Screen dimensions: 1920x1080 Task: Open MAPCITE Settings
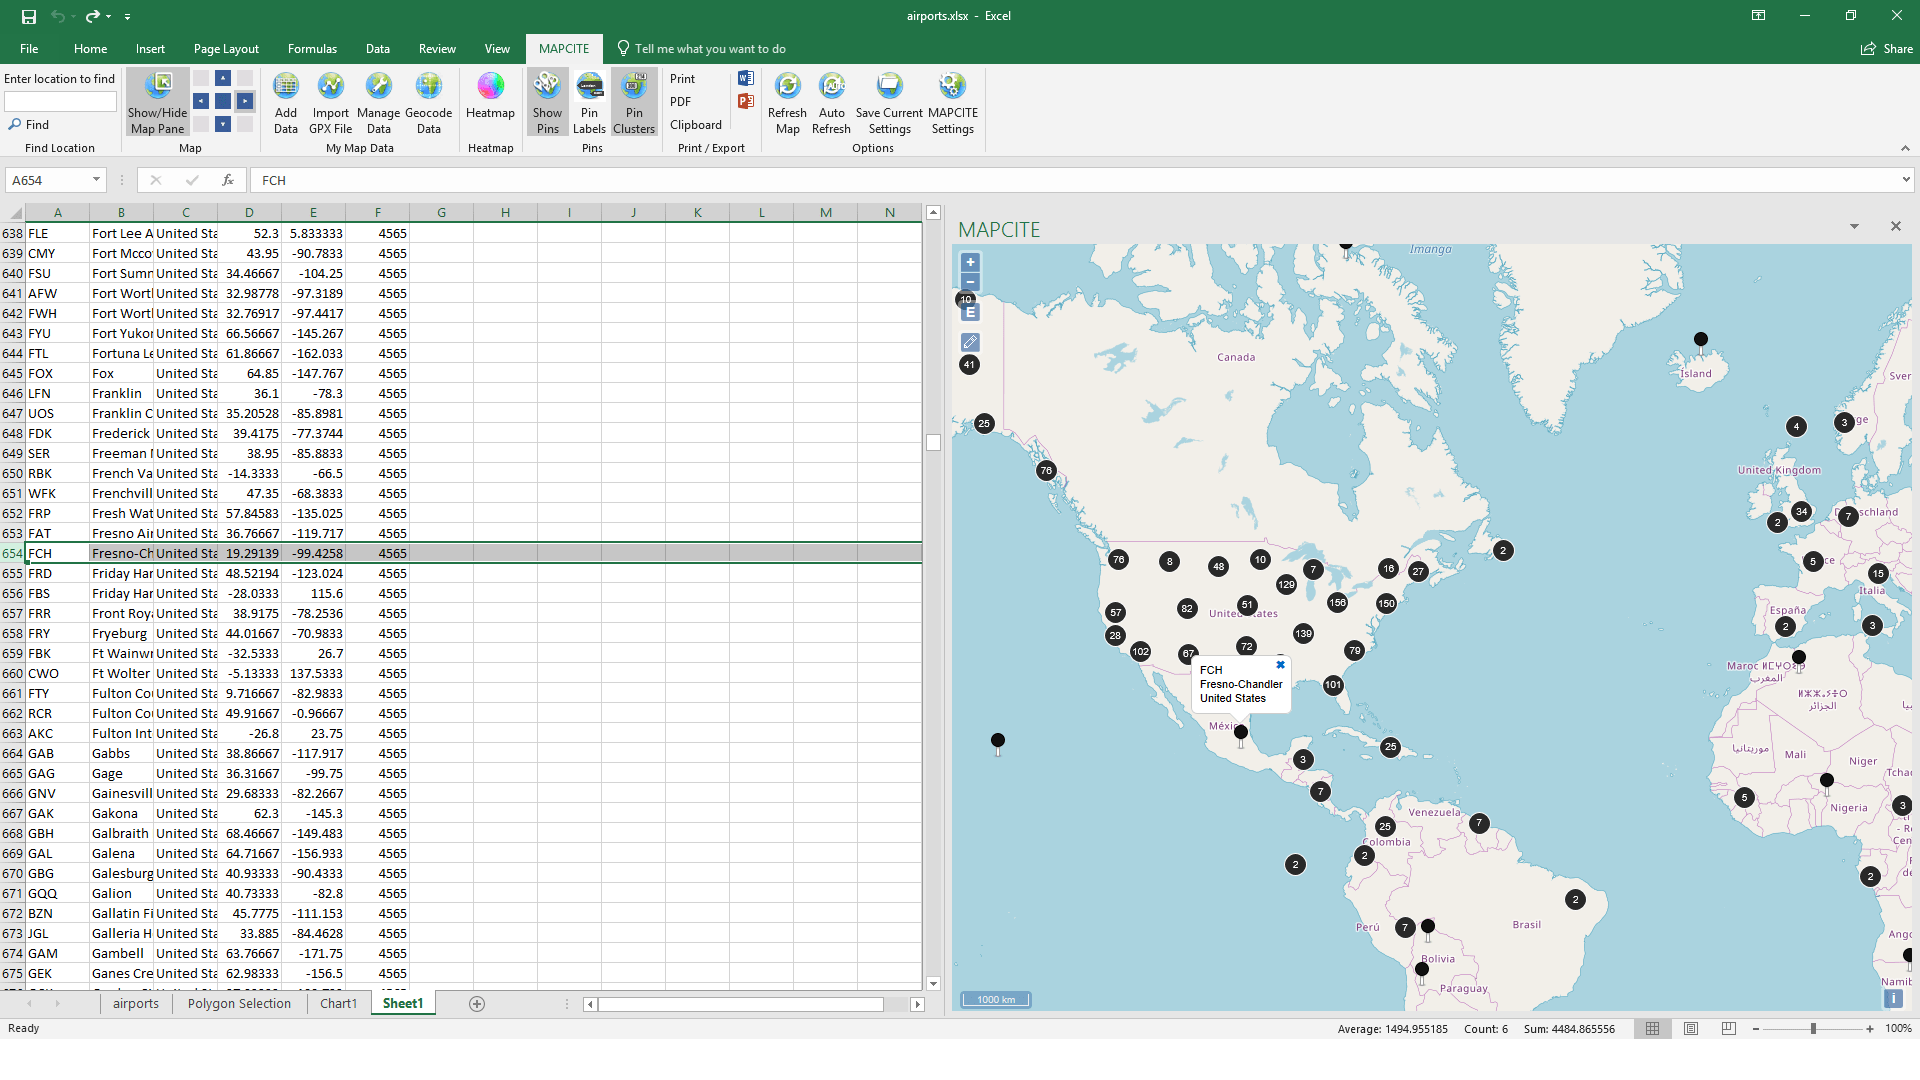click(953, 102)
